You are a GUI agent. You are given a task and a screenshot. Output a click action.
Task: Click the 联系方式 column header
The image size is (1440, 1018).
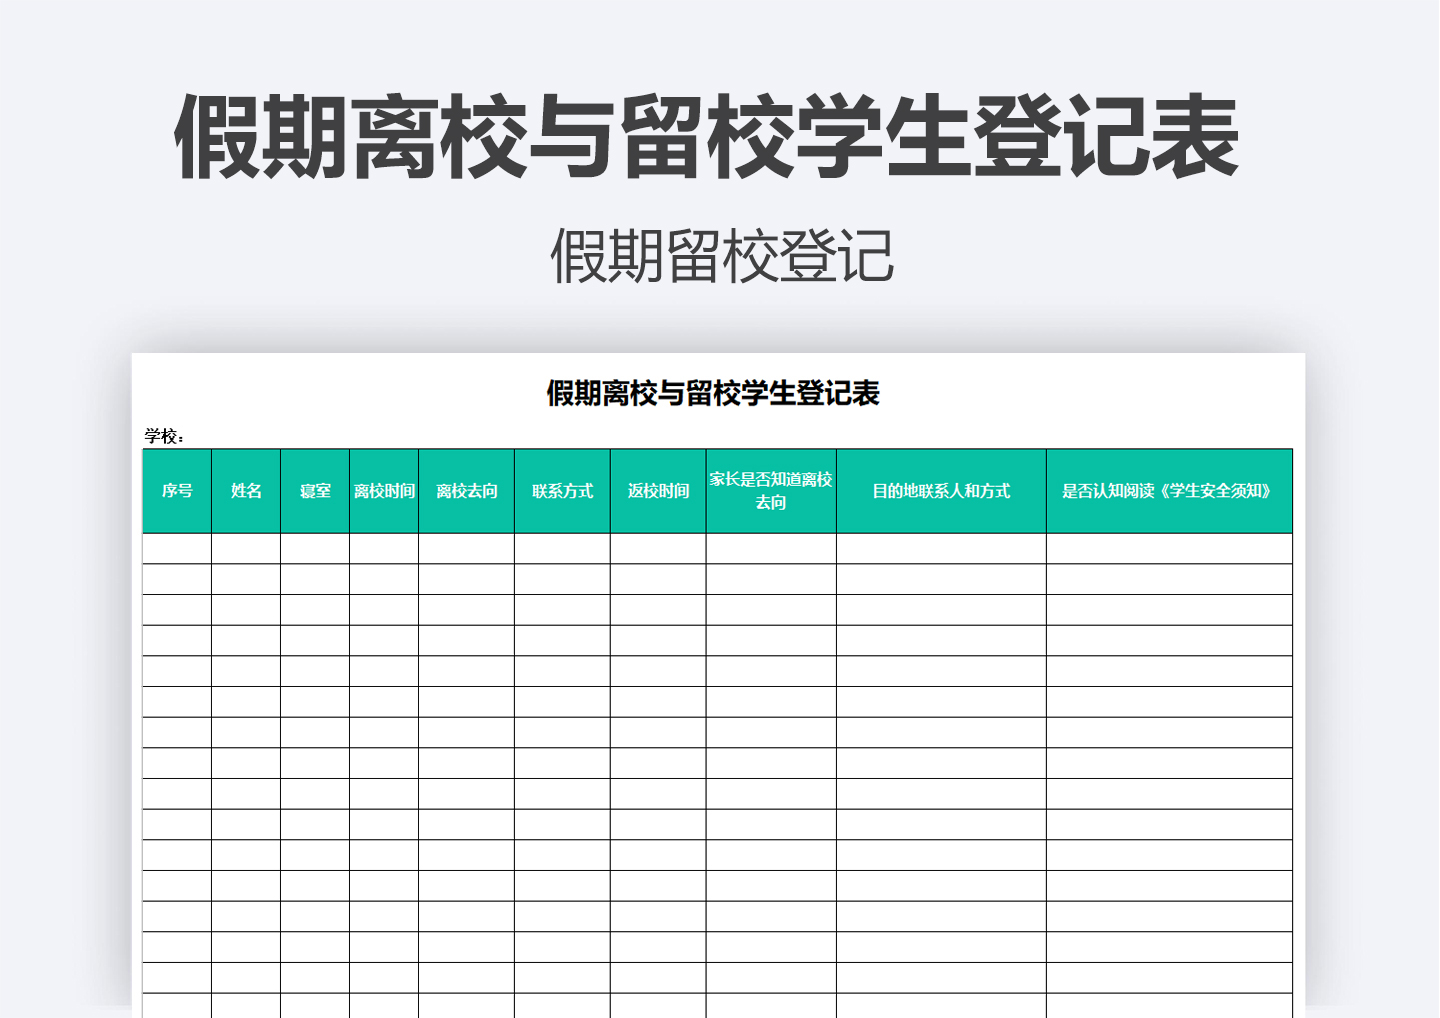(x=562, y=490)
